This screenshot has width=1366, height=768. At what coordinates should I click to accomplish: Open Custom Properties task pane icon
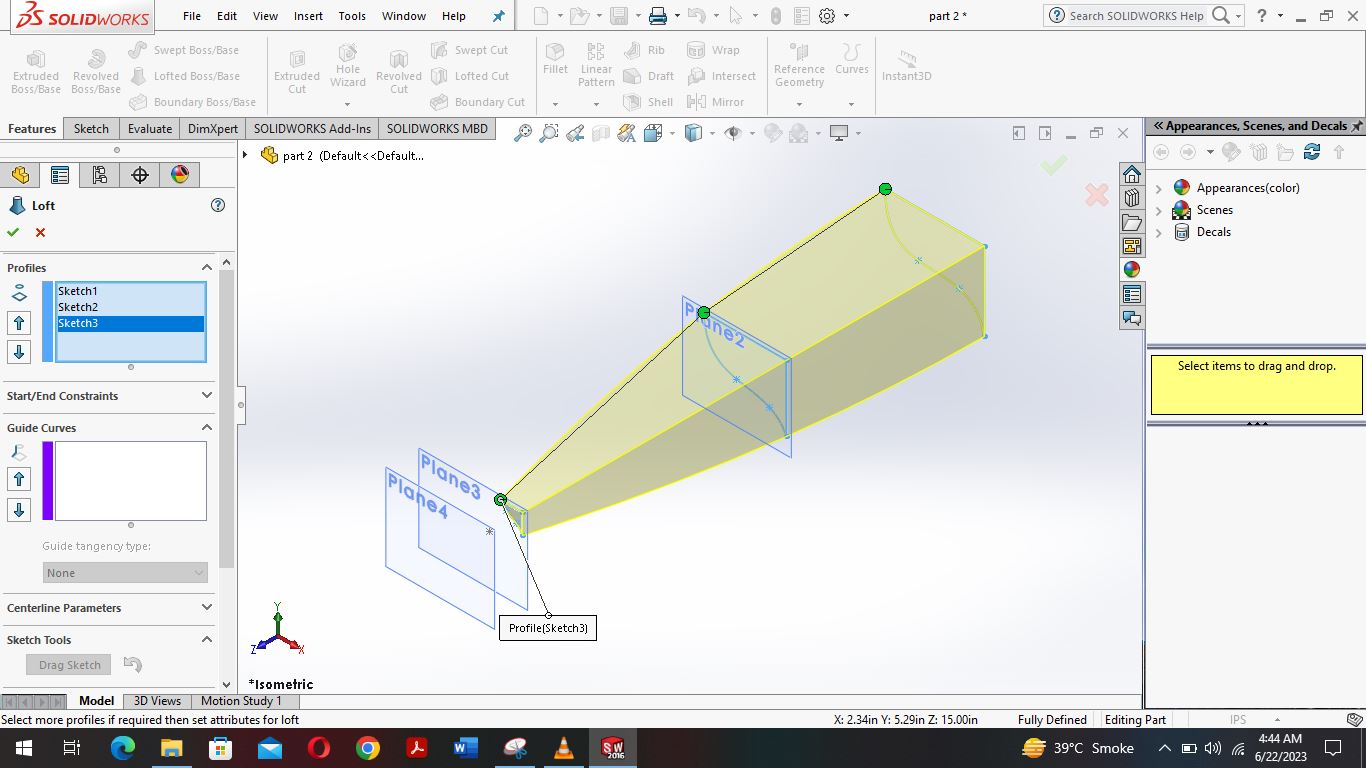[x=1132, y=294]
